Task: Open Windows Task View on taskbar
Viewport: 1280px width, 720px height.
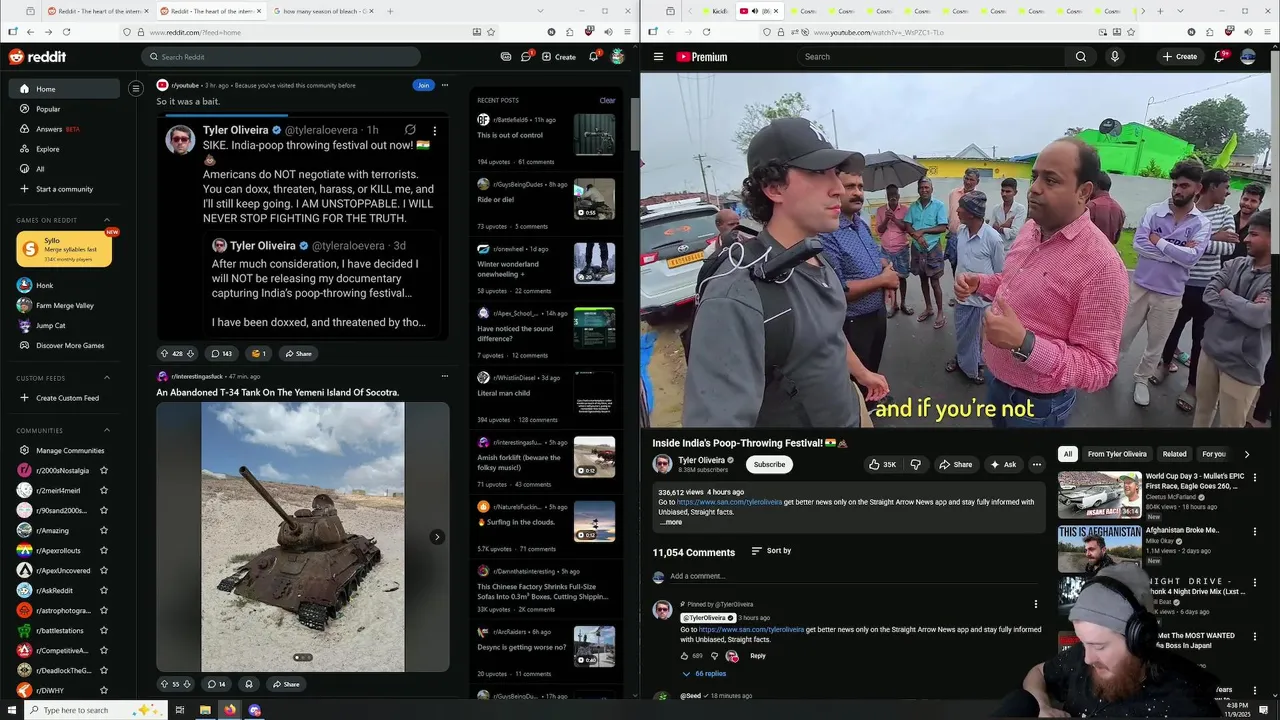Action: pyautogui.click(x=180, y=710)
